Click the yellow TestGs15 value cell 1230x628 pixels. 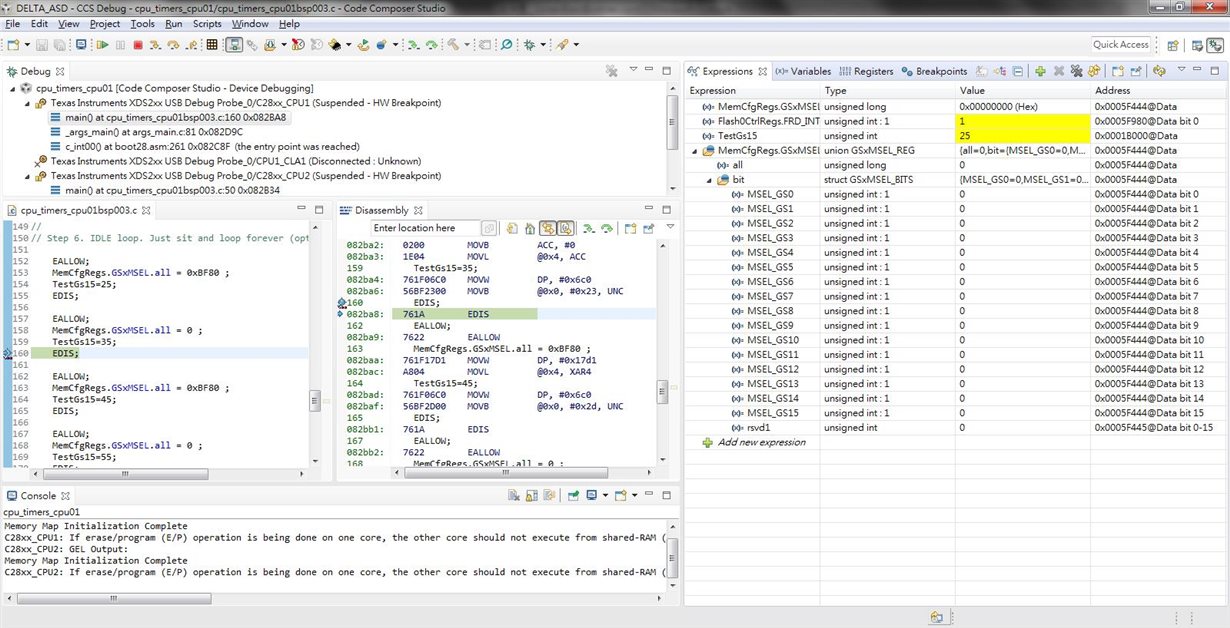pyautogui.click(x=1022, y=136)
